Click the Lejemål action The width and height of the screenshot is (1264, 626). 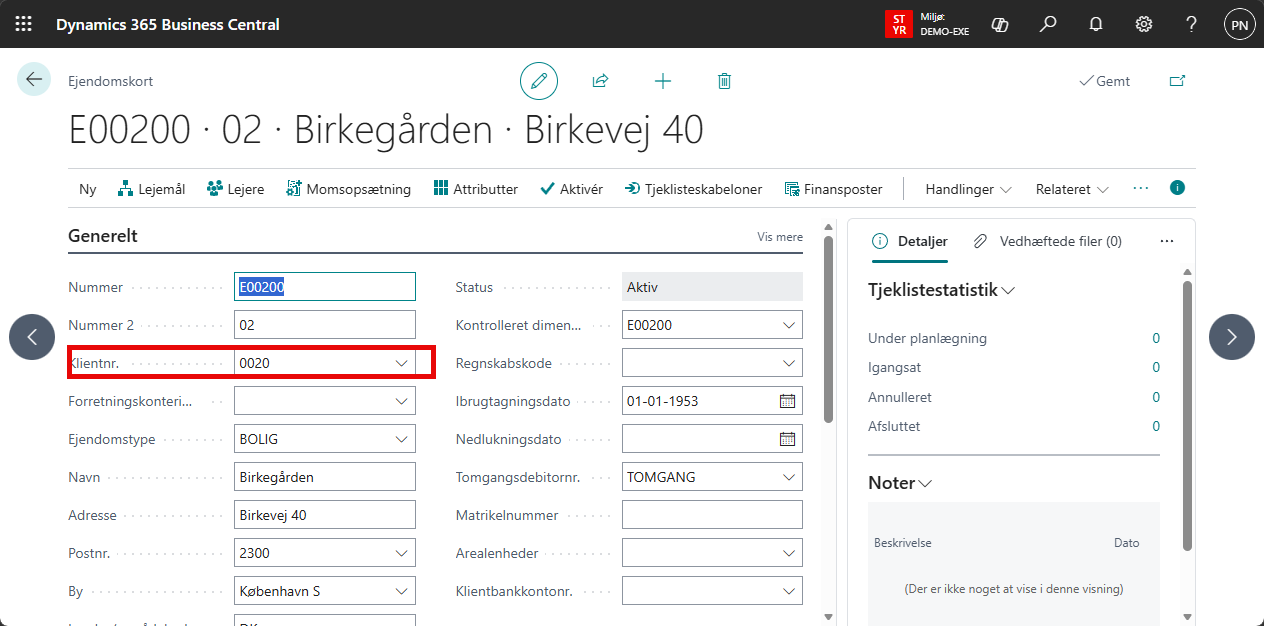[x=151, y=189]
